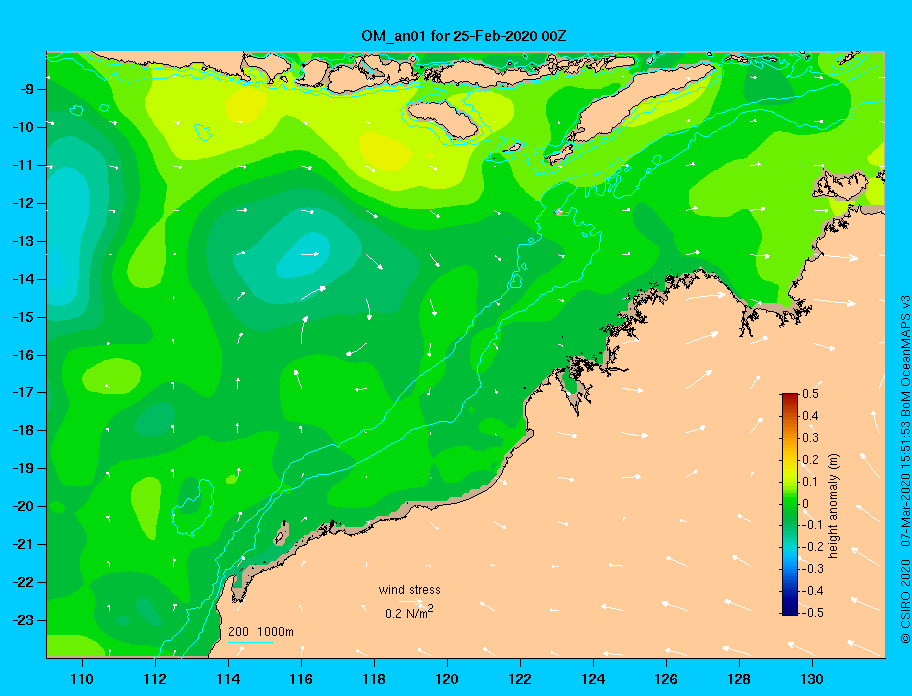Click the colorbar tick label "-0.1"

click(813, 525)
